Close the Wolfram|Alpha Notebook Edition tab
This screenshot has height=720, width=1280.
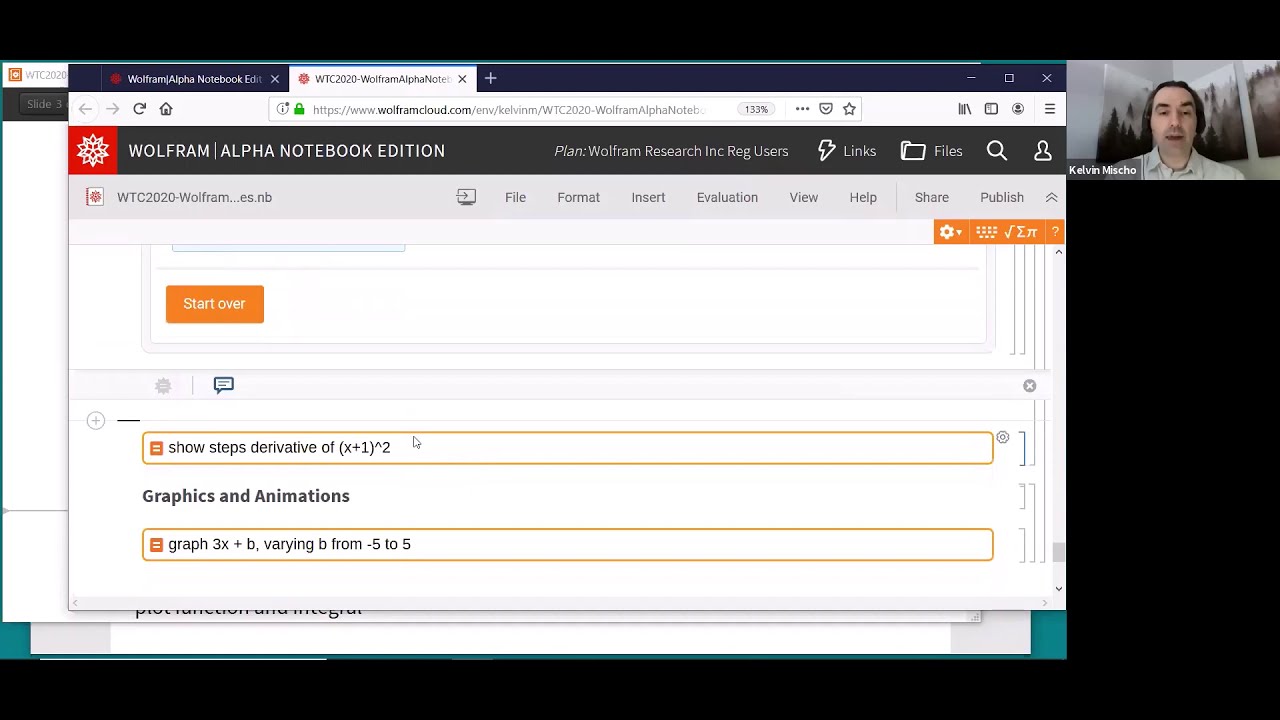click(274, 79)
